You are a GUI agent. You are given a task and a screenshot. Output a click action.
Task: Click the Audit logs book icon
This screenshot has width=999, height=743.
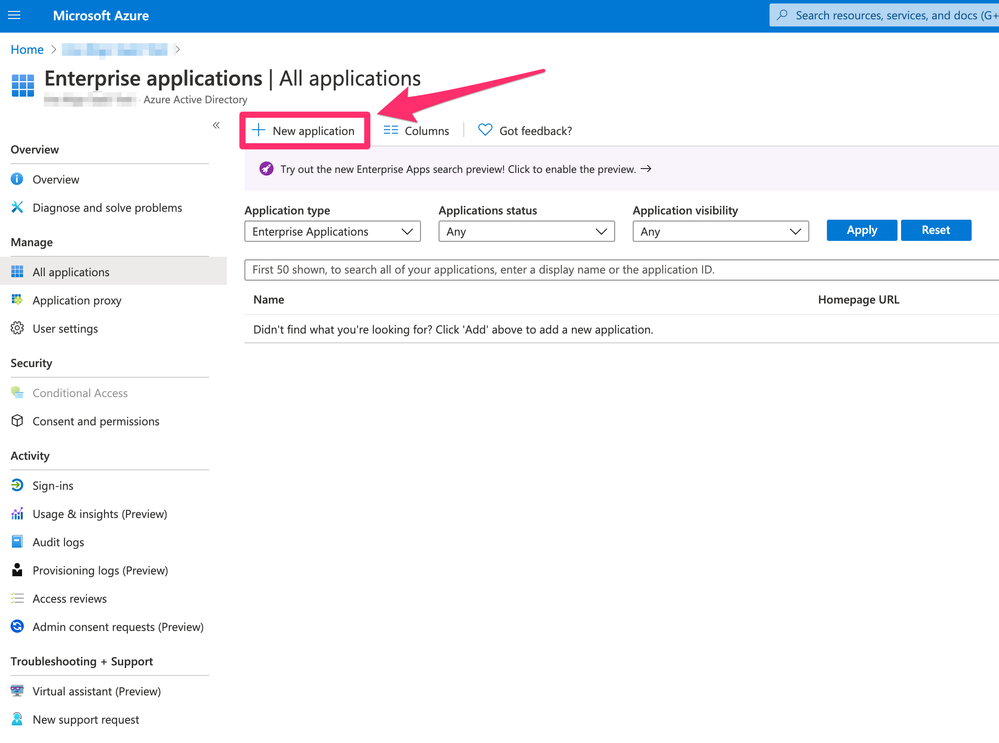click(x=17, y=542)
